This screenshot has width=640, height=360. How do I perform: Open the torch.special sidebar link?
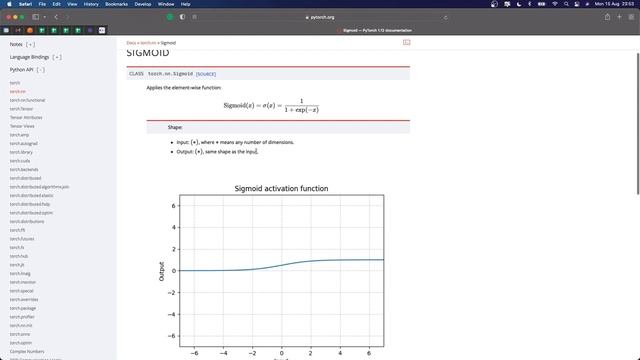point(22,291)
